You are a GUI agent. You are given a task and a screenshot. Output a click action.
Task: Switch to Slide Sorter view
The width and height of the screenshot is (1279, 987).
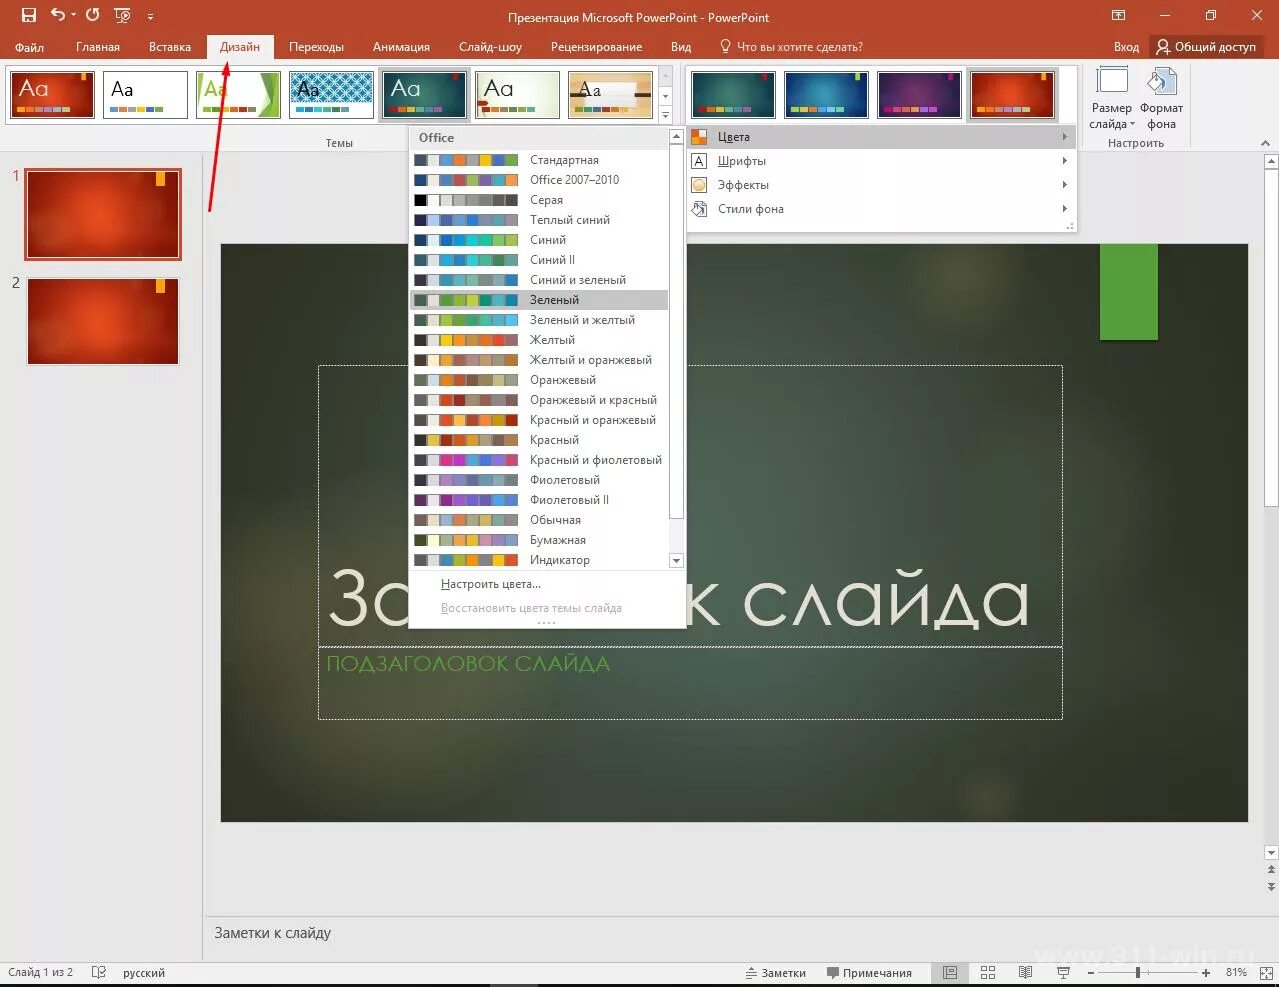pos(988,972)
